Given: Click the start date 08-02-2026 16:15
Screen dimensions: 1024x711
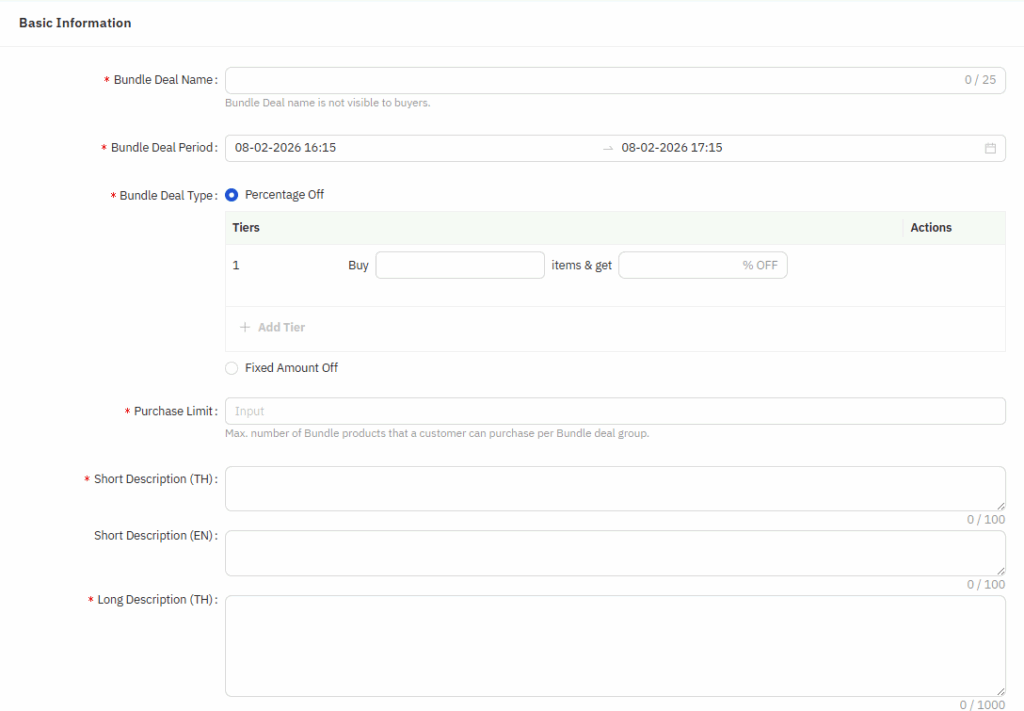Looking at the screenshot, I should pyautogui.click(x=285, y=148).
